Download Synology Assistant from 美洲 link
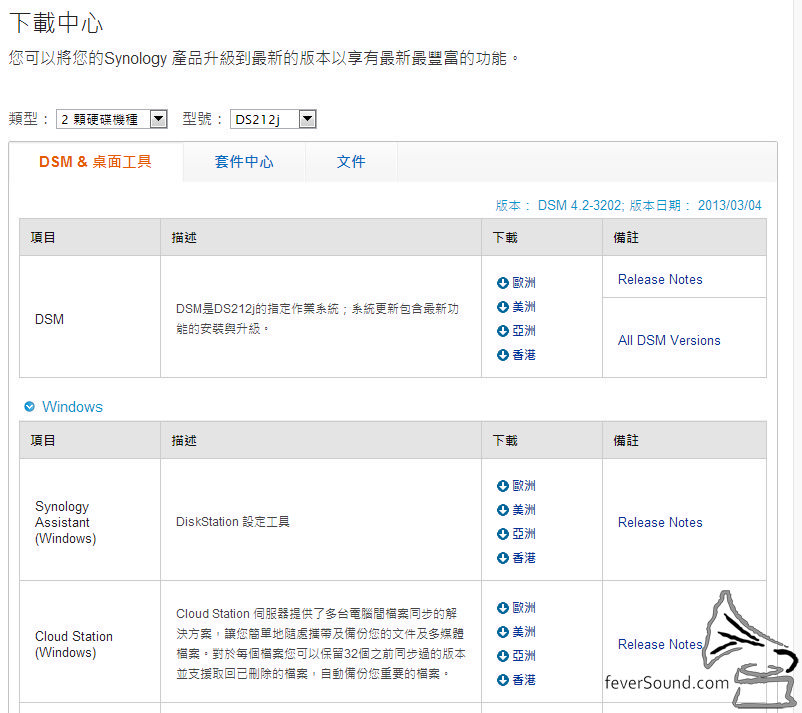Screen dimensions: 802x713 point(524,510)
